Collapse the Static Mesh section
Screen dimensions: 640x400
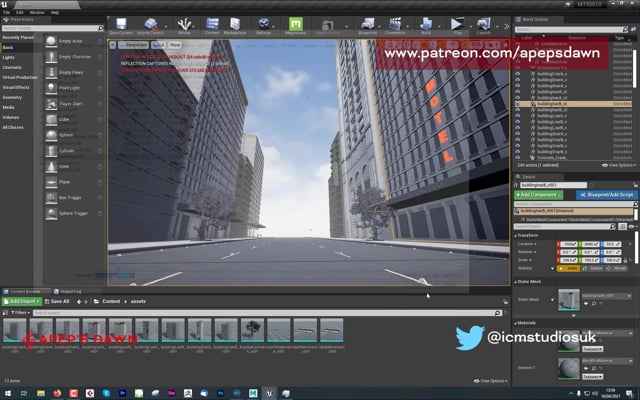click(x=516, y=282)
